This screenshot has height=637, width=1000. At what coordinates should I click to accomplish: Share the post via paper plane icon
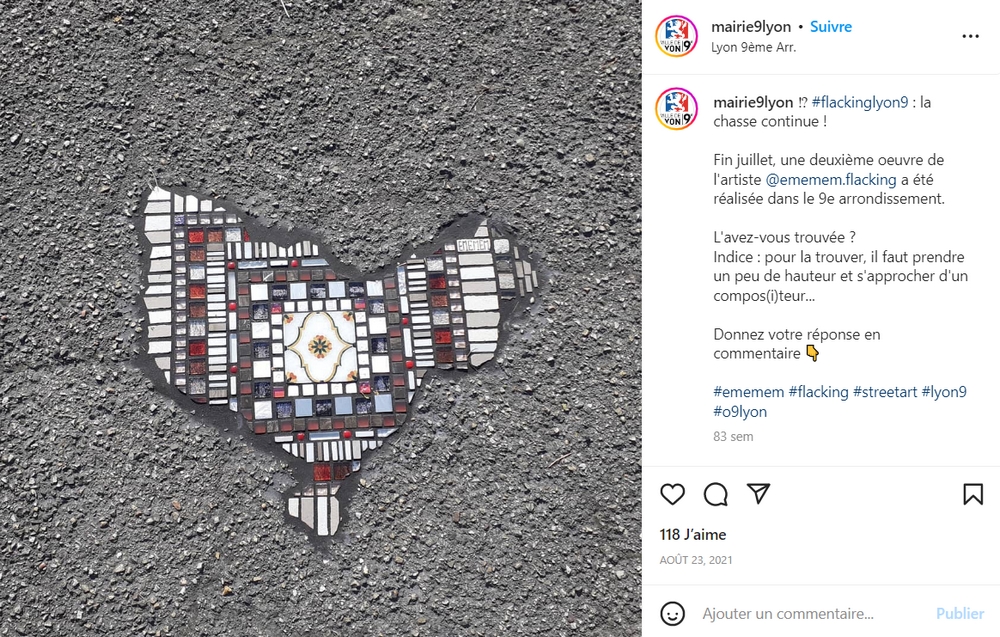pos(758,494)
